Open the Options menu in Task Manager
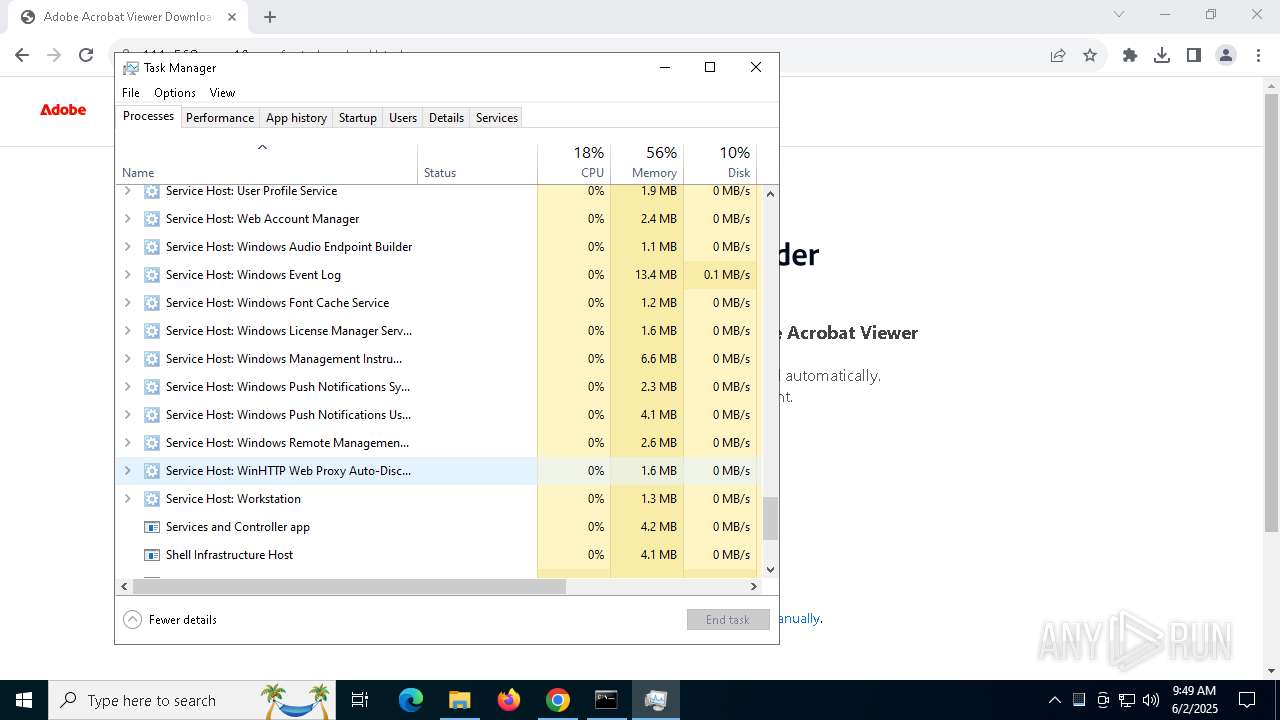This screenshot has height=720, width=1280. [x=175, y=93]
